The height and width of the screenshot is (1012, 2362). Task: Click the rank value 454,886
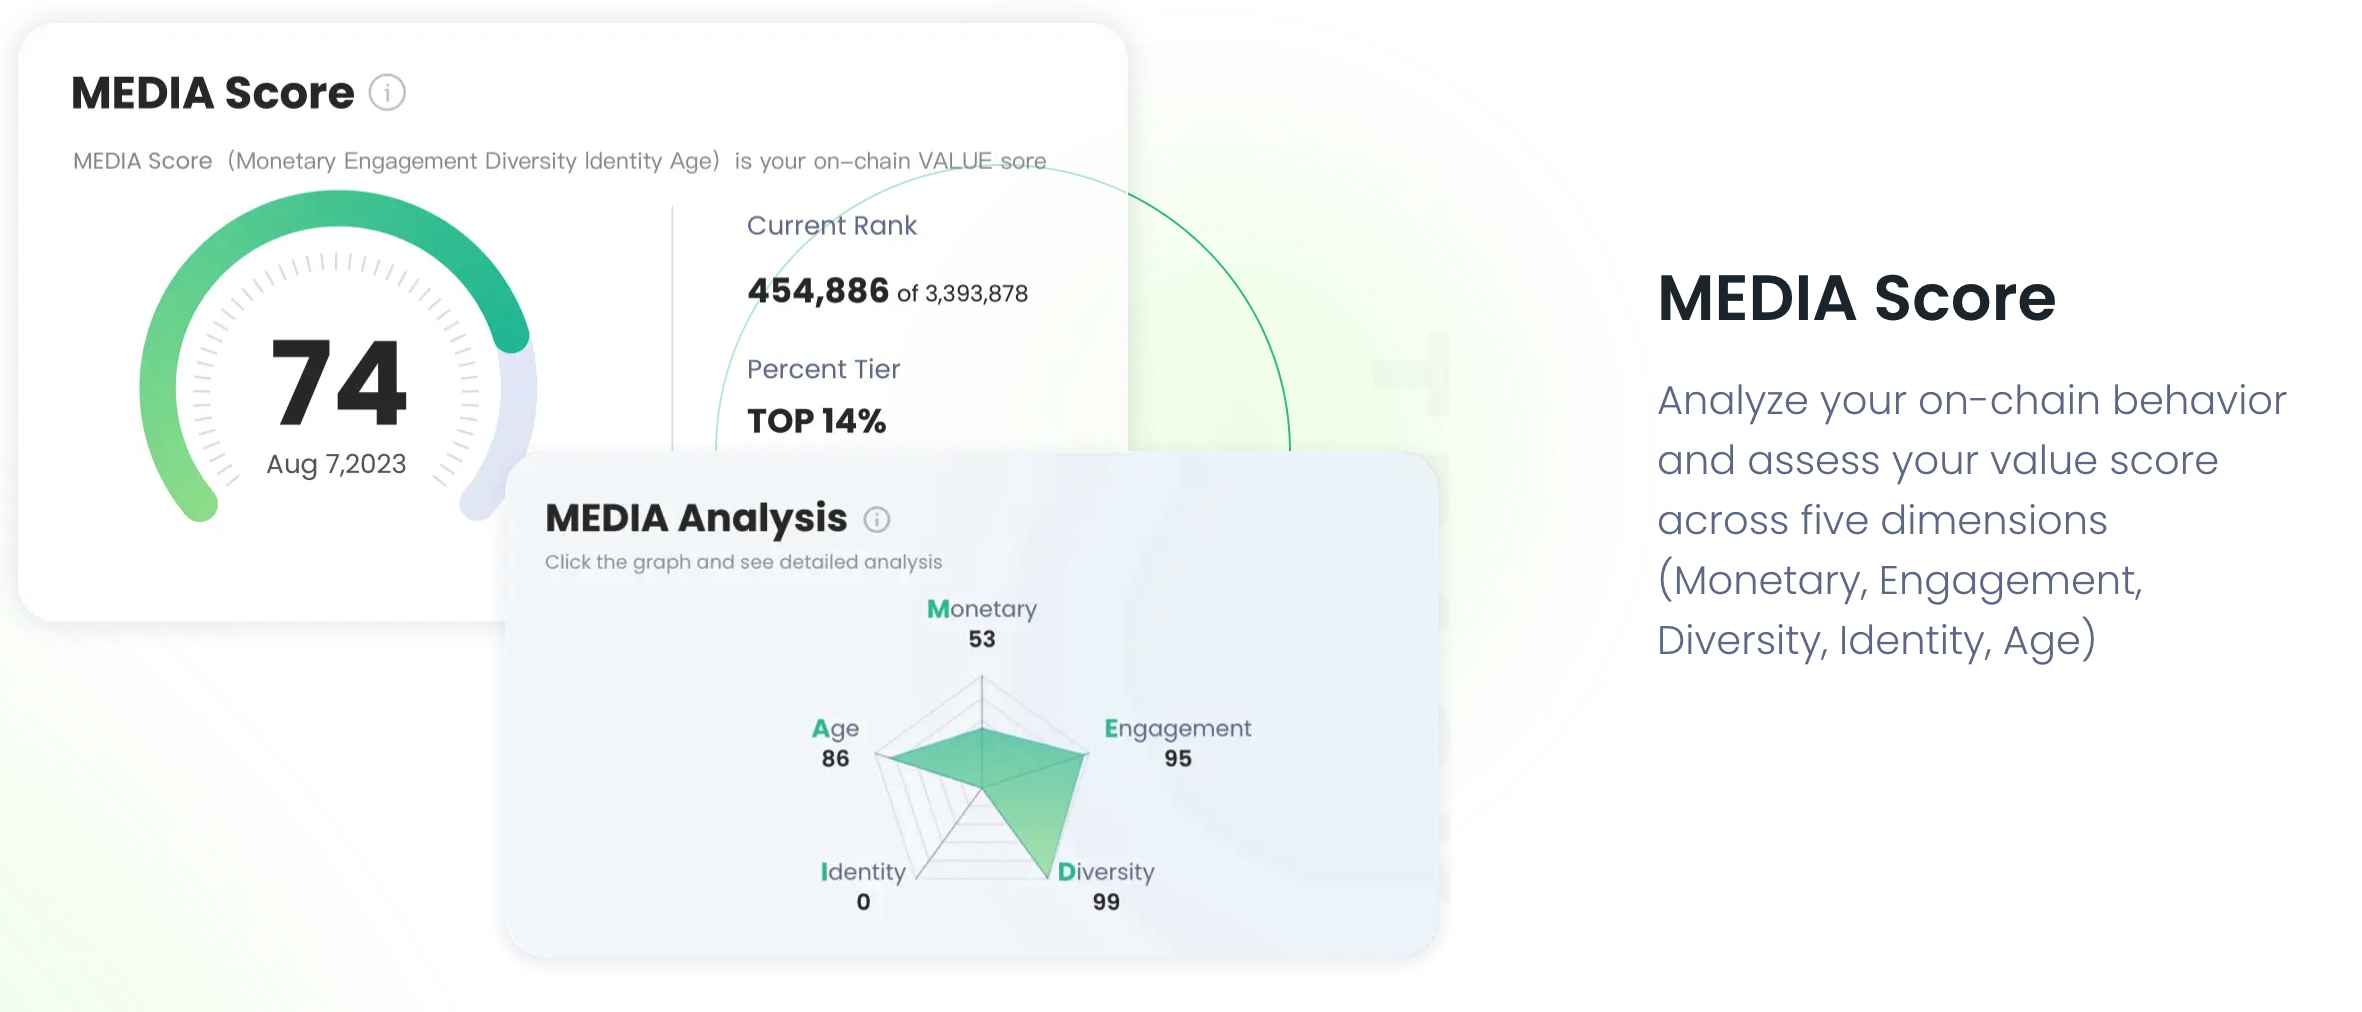click(x=818, y=291)
